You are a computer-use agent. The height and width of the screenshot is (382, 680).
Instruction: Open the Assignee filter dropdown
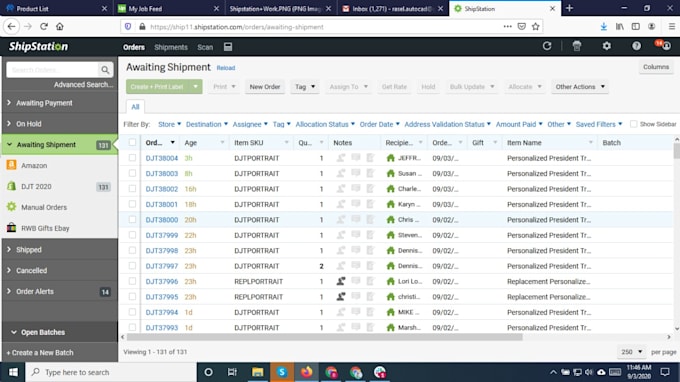[x=250, y=124]
